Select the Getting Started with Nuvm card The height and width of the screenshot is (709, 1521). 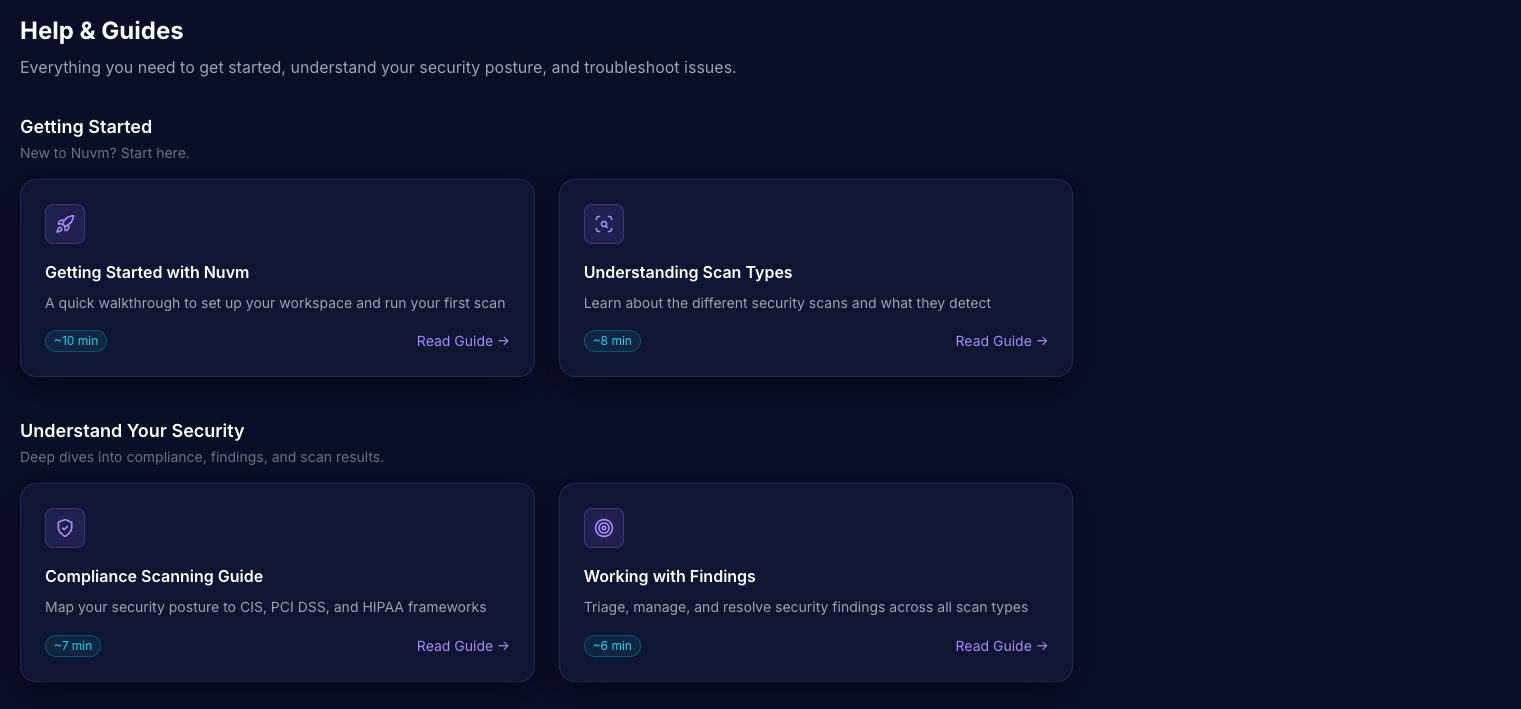pos(277,278)
